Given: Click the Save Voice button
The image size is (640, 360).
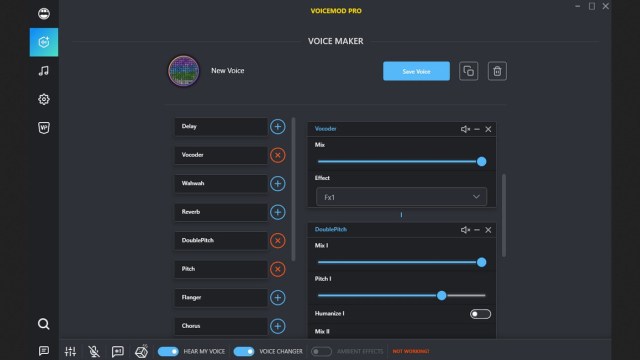Looking at the screenshot, I should [x=416, y=71].
